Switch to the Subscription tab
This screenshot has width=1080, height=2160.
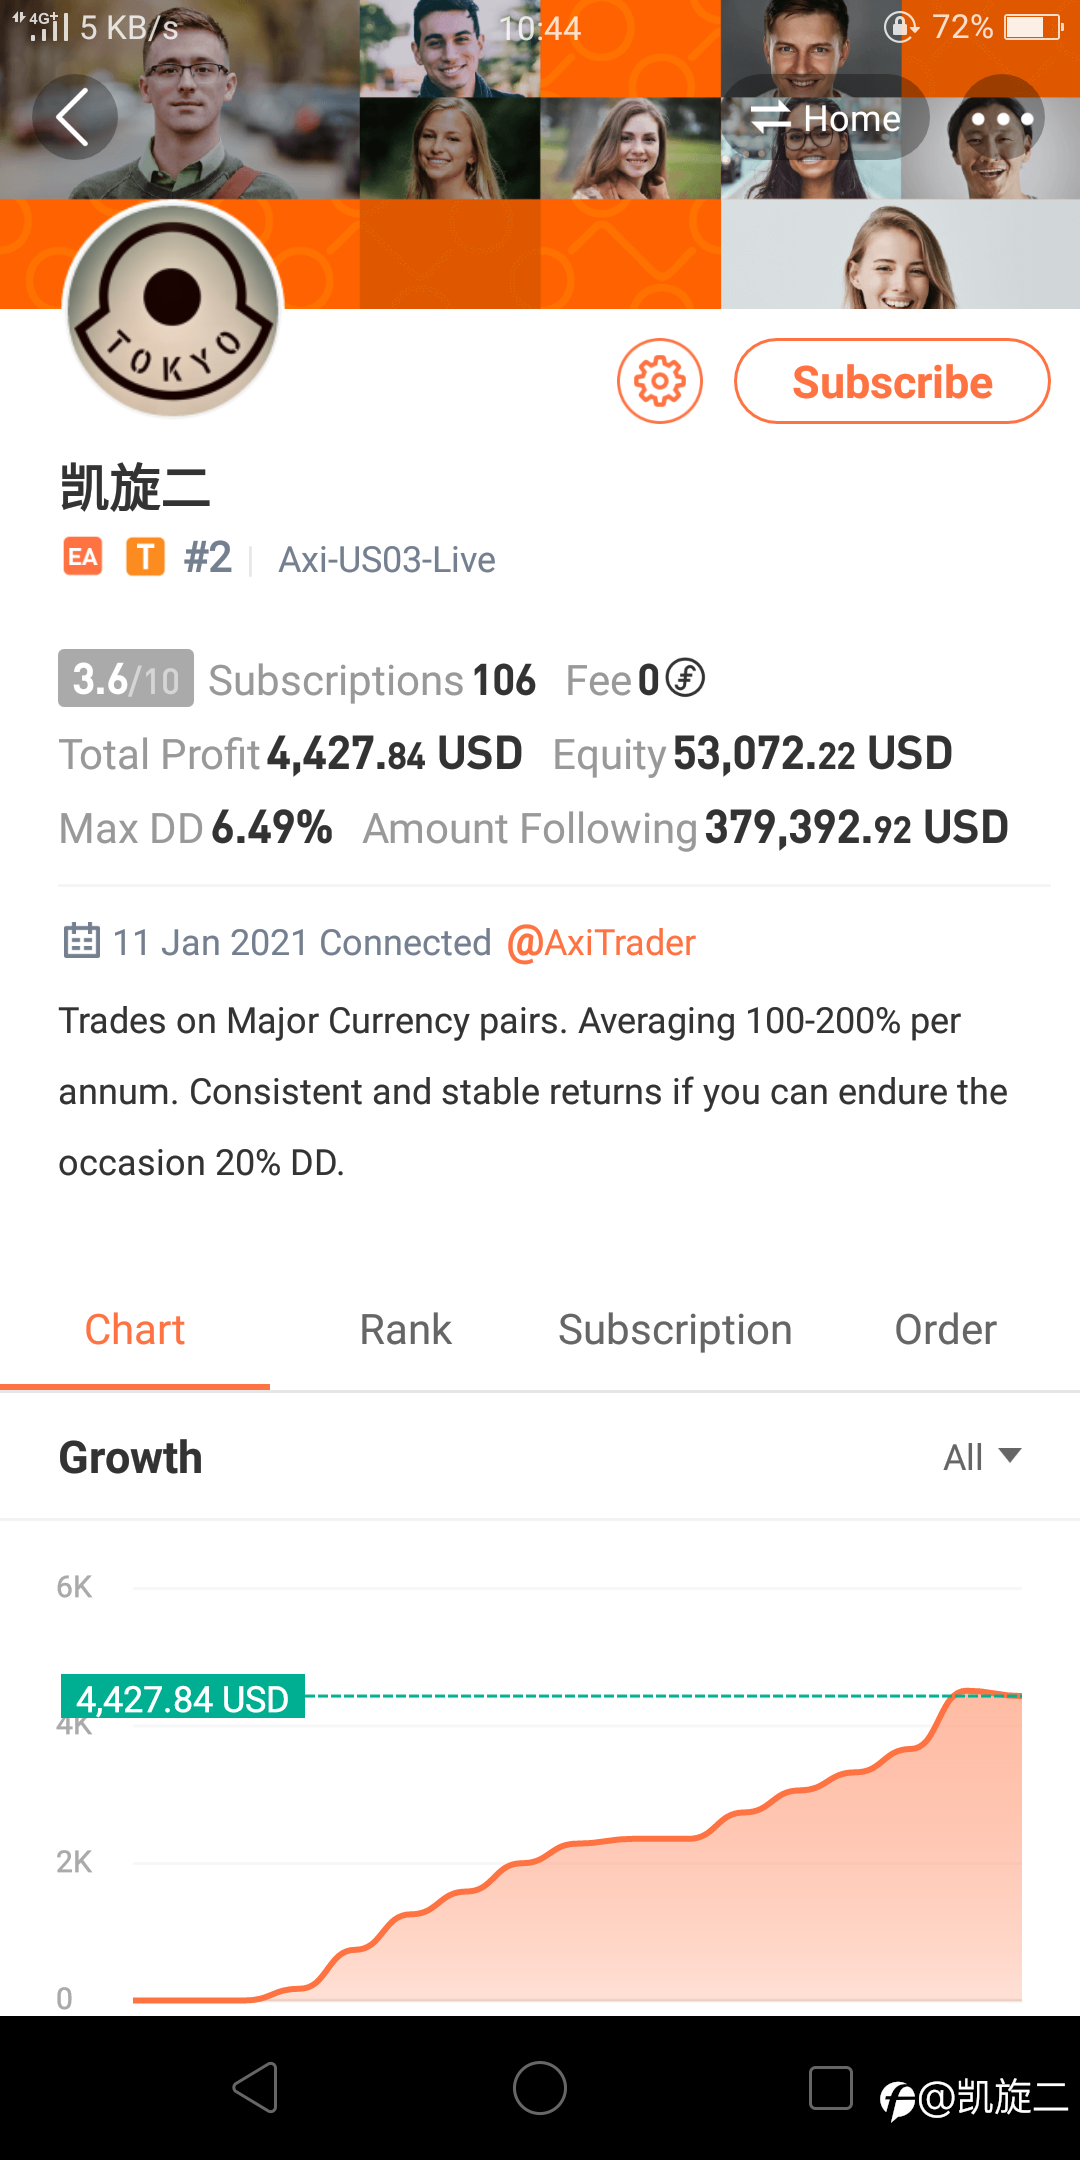point(675,1330)
